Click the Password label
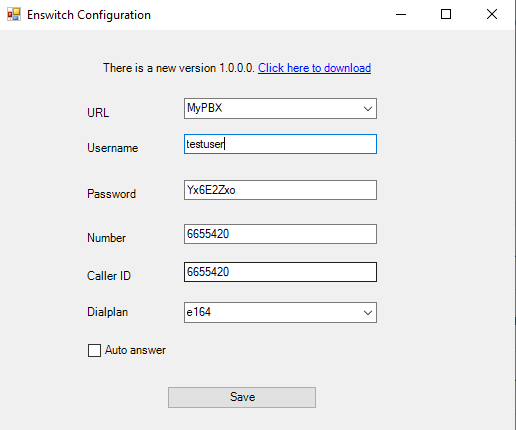 pyautogui.click(x=112, y=194)
